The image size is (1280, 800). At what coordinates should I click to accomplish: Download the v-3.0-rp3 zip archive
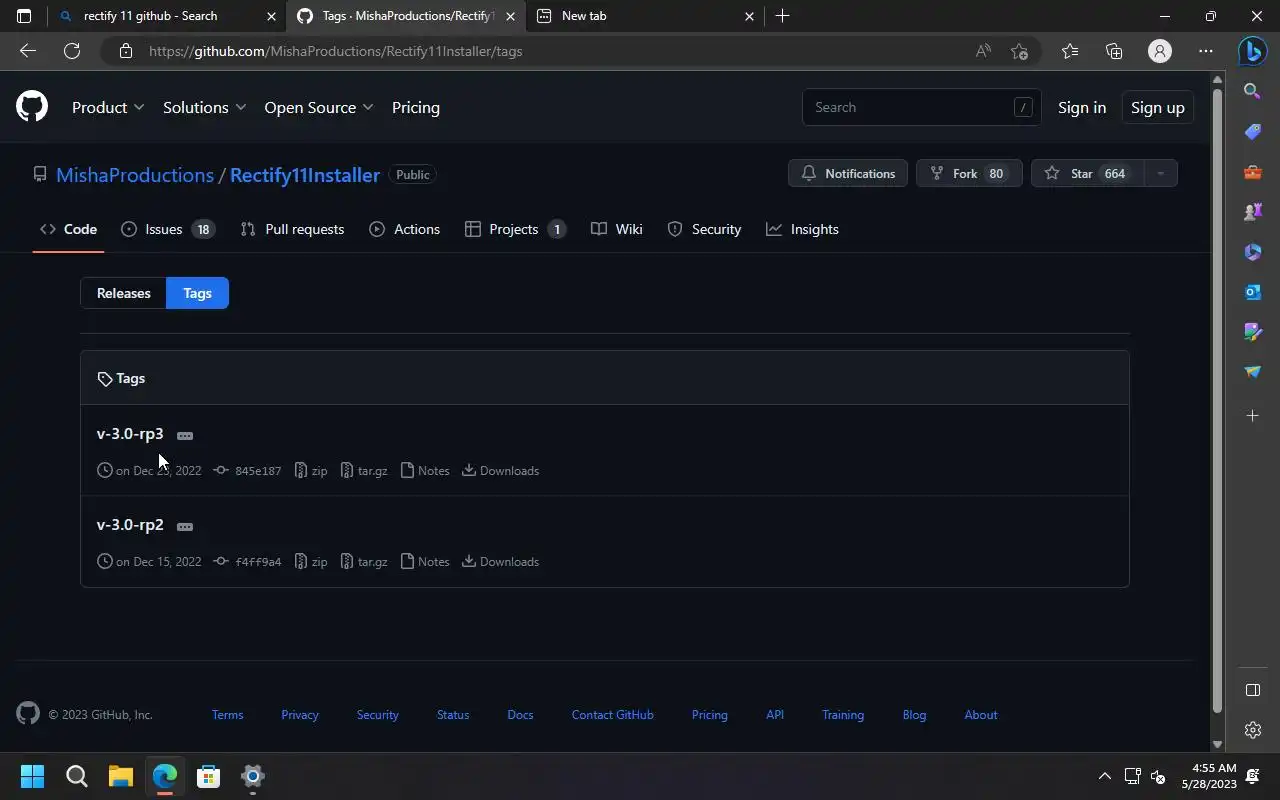pyautogui.click(x=311, y=470)
